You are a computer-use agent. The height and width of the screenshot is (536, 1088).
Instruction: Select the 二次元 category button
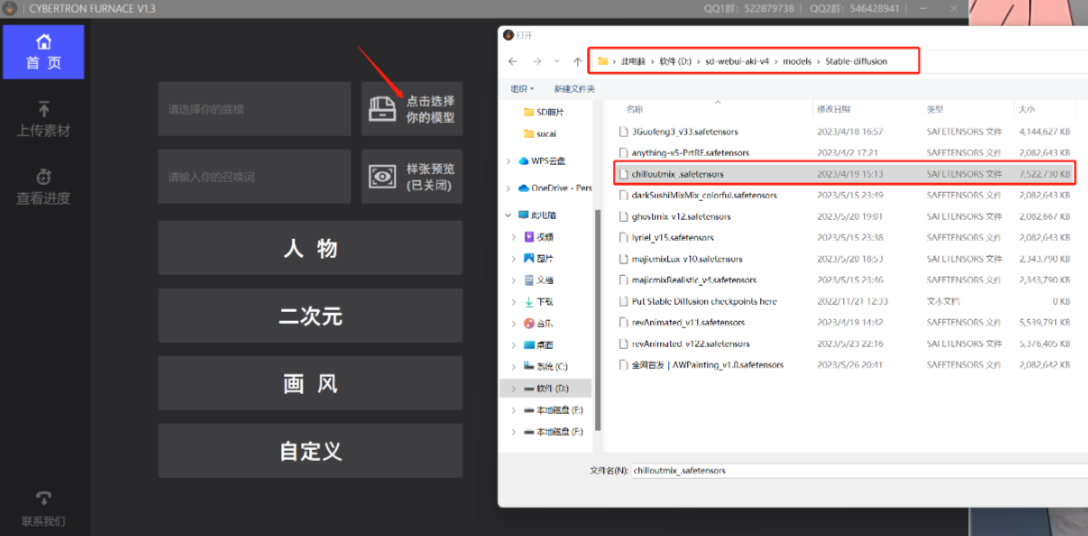pyautogui.click(x=310, y=315)
